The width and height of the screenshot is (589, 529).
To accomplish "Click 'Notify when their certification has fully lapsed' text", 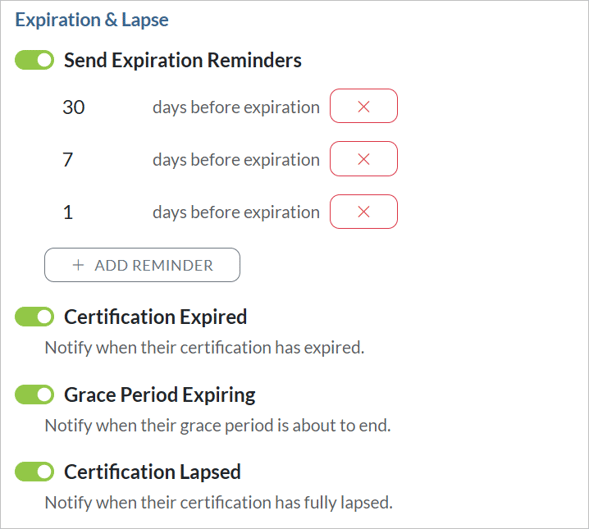I will [219, 503].
